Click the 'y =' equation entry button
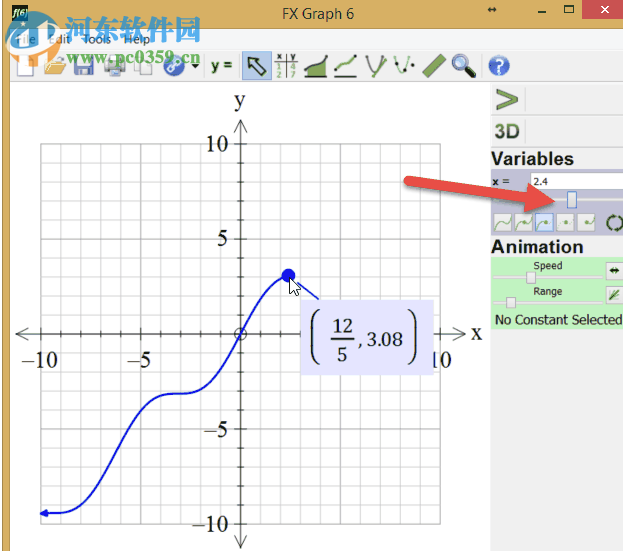 click(221, 66)
